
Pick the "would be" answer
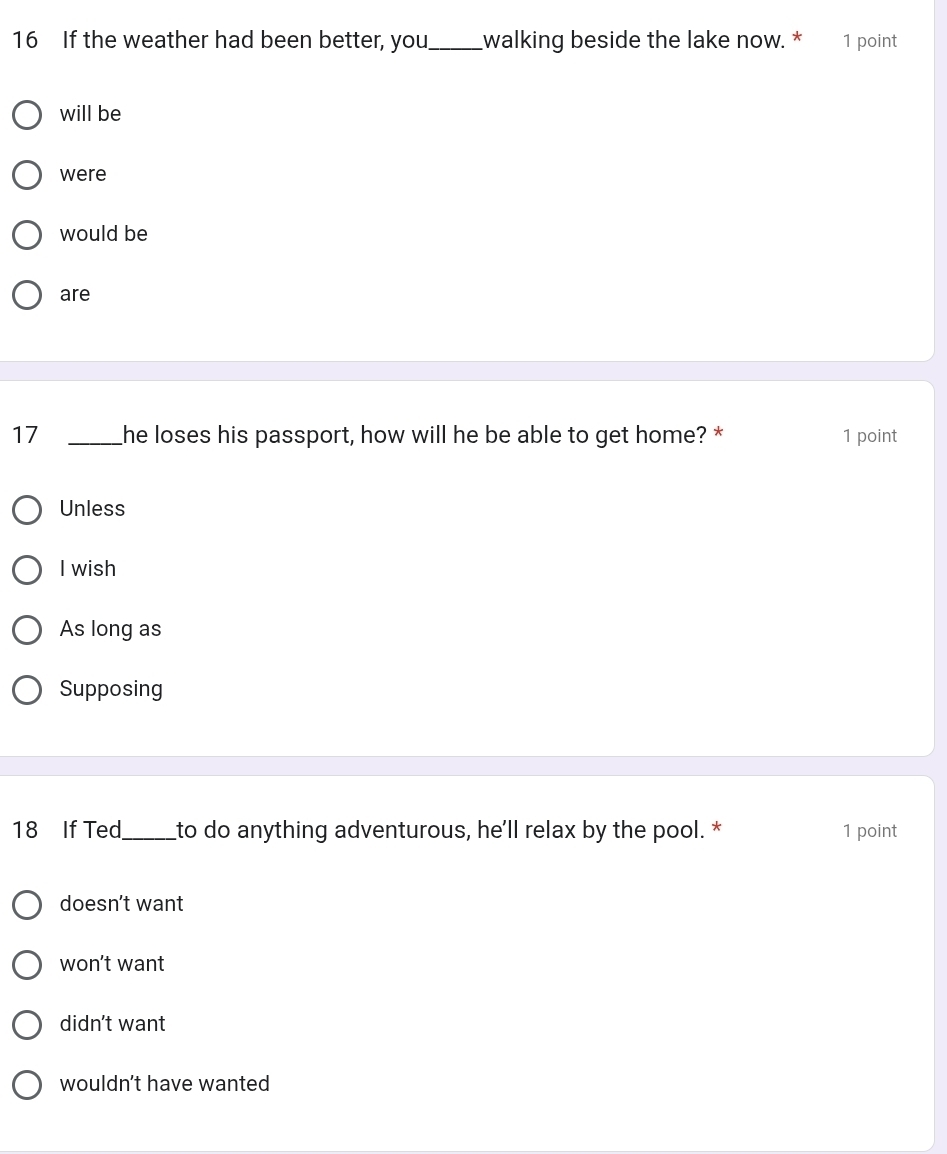(x=27, y=235)
